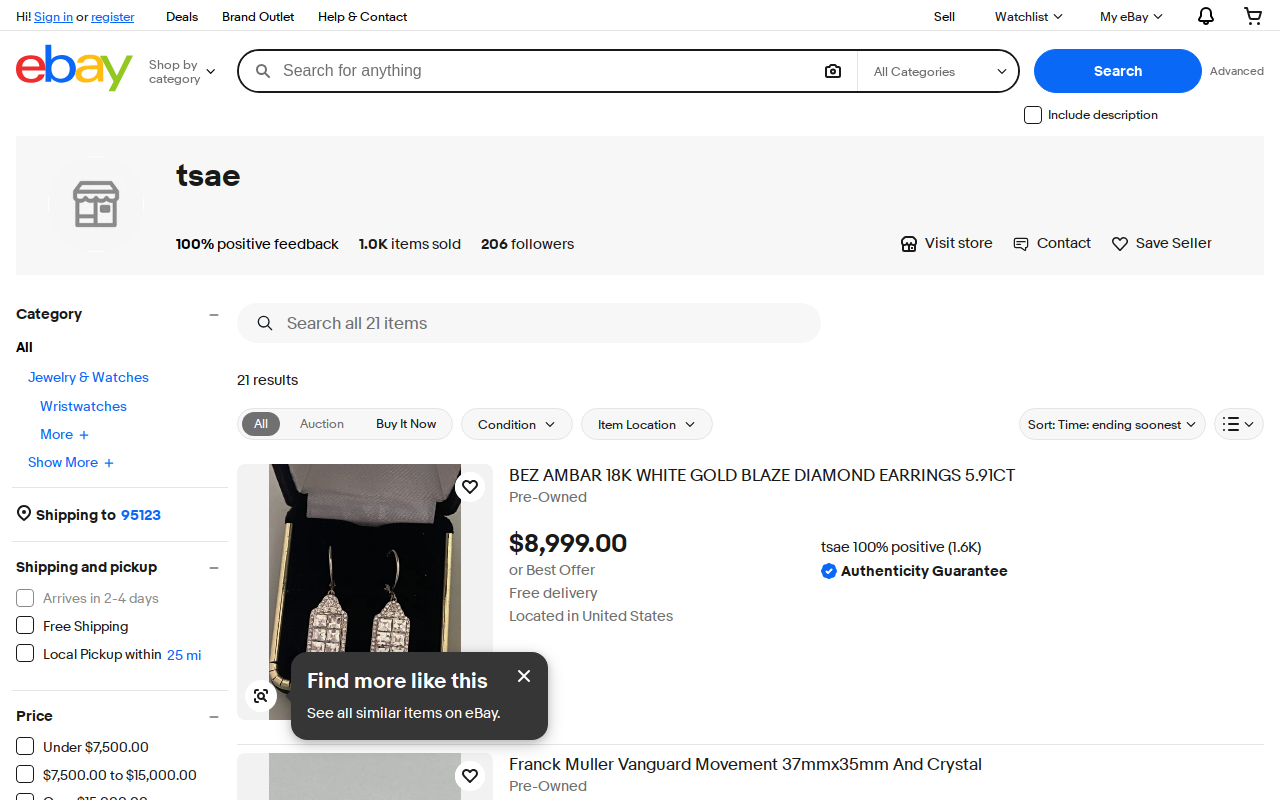
Task: Open the Sort: Time ending soonest dropdown
Action: click(1112, 424)
